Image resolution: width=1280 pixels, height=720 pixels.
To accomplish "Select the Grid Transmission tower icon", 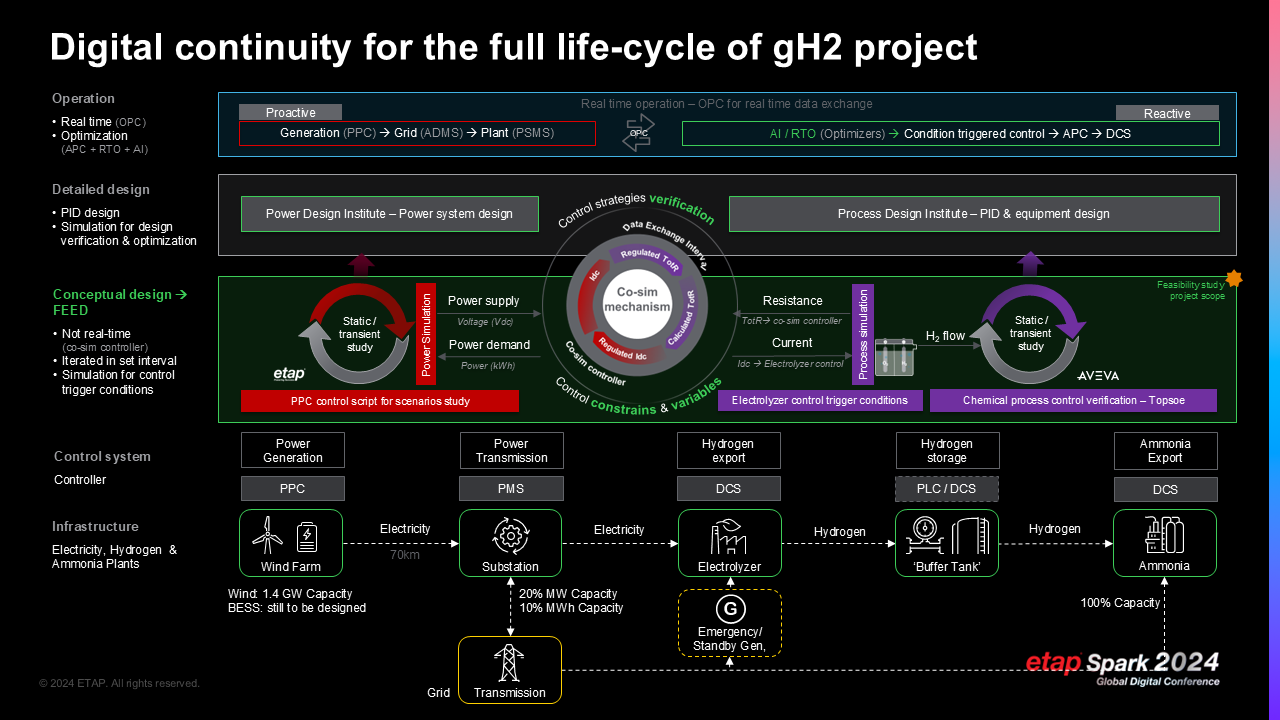I will (x=510, y=663).
